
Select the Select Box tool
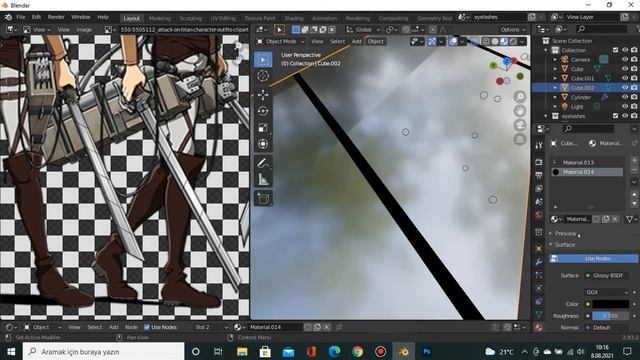click(x=263, y=60)
